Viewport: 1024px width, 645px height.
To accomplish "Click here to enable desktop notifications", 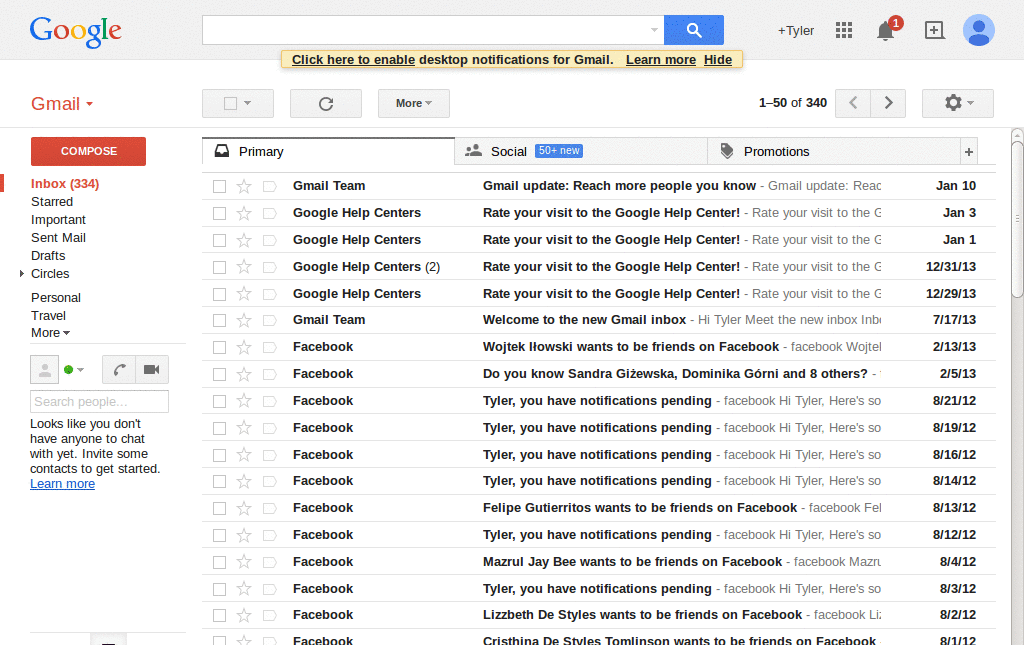I will [x=353, y=59].
